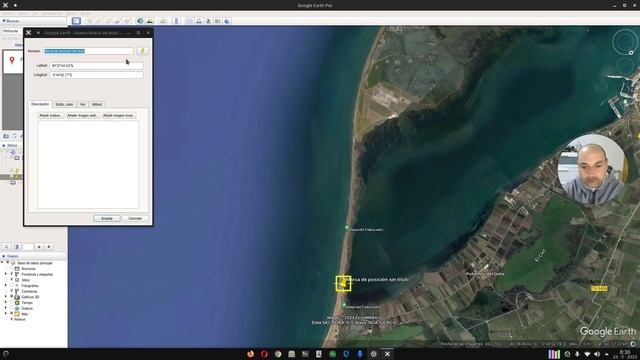Click the switch planets toolbar icon
640x360 pixels.
(163, 20)
